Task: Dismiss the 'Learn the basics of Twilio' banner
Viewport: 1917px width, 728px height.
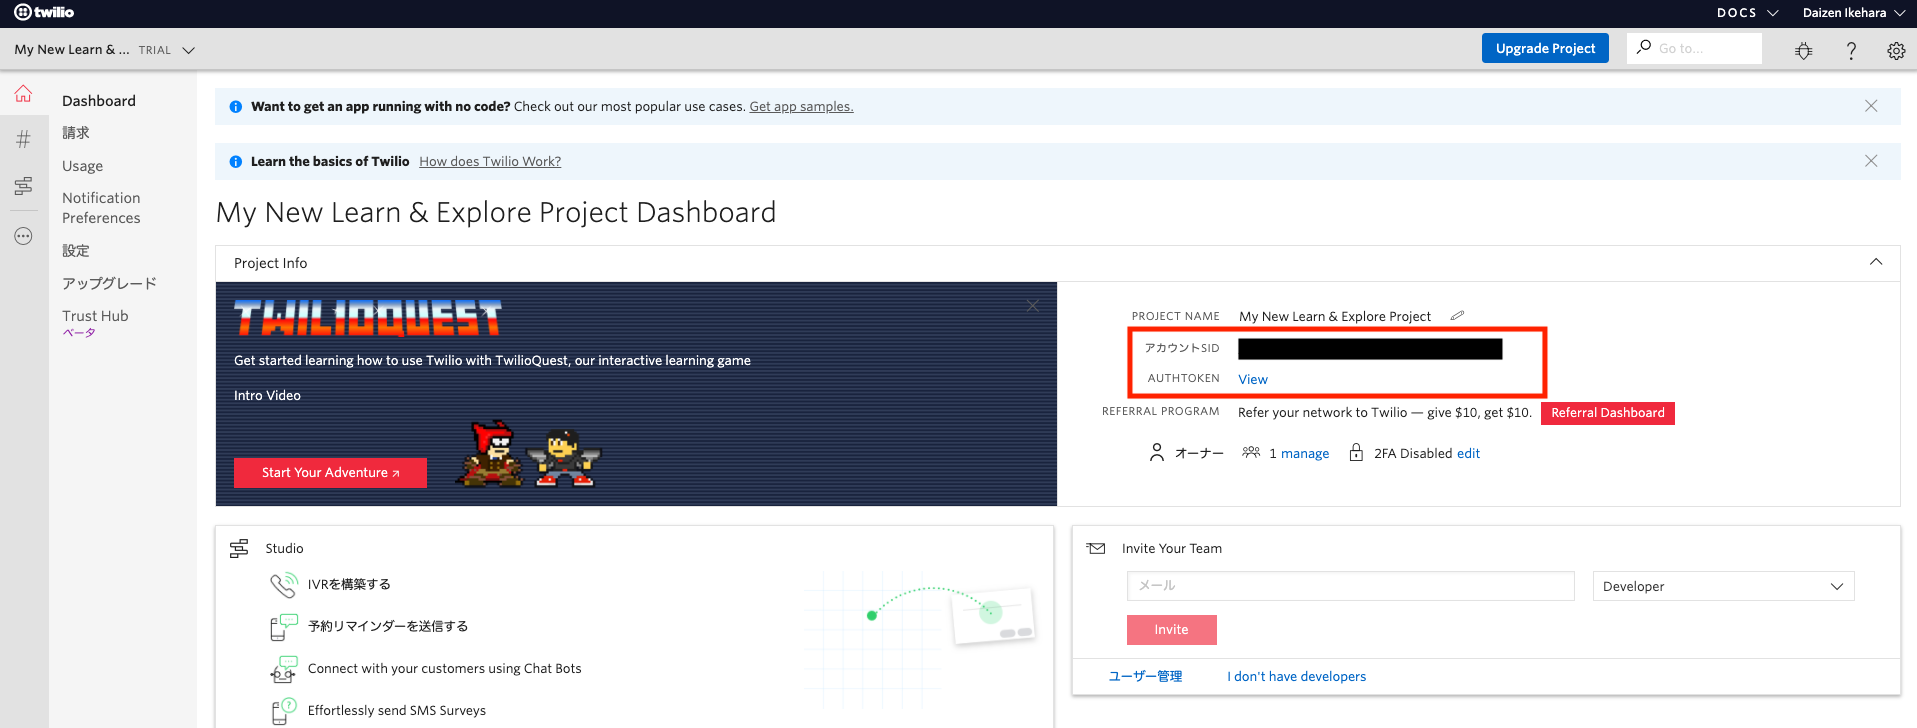Action: (1871, 161)
